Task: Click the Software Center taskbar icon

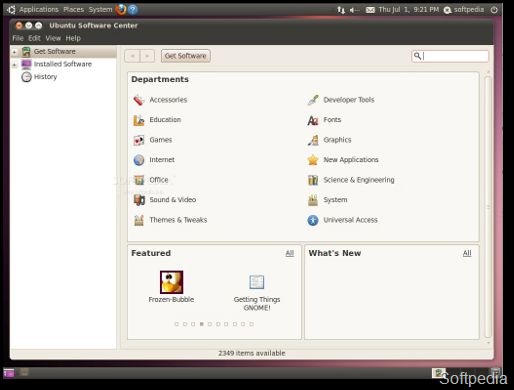Action: tap(439, 373)
